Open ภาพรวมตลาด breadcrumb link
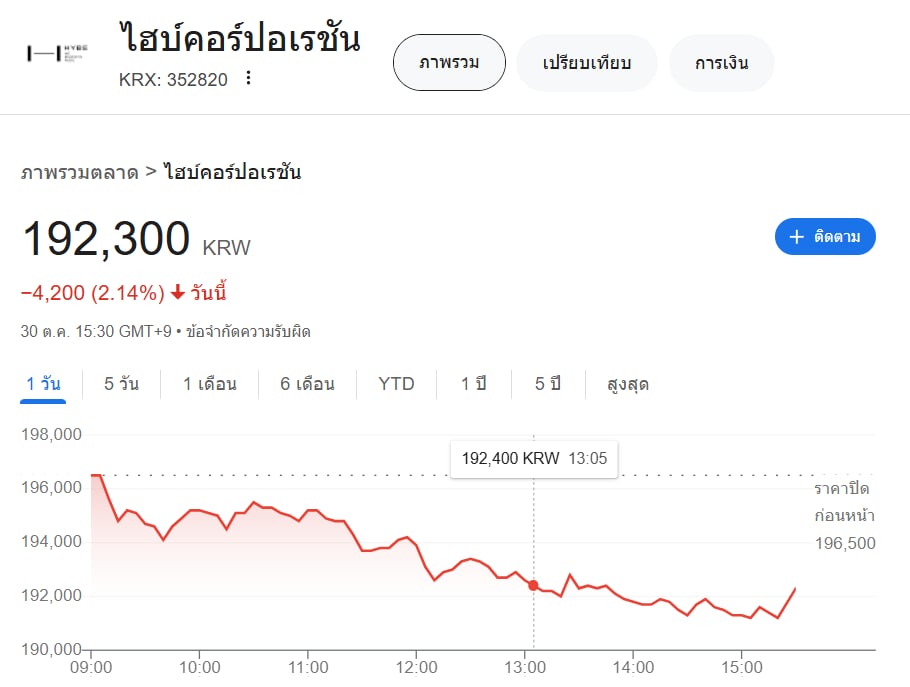 (x=80, y=172)
